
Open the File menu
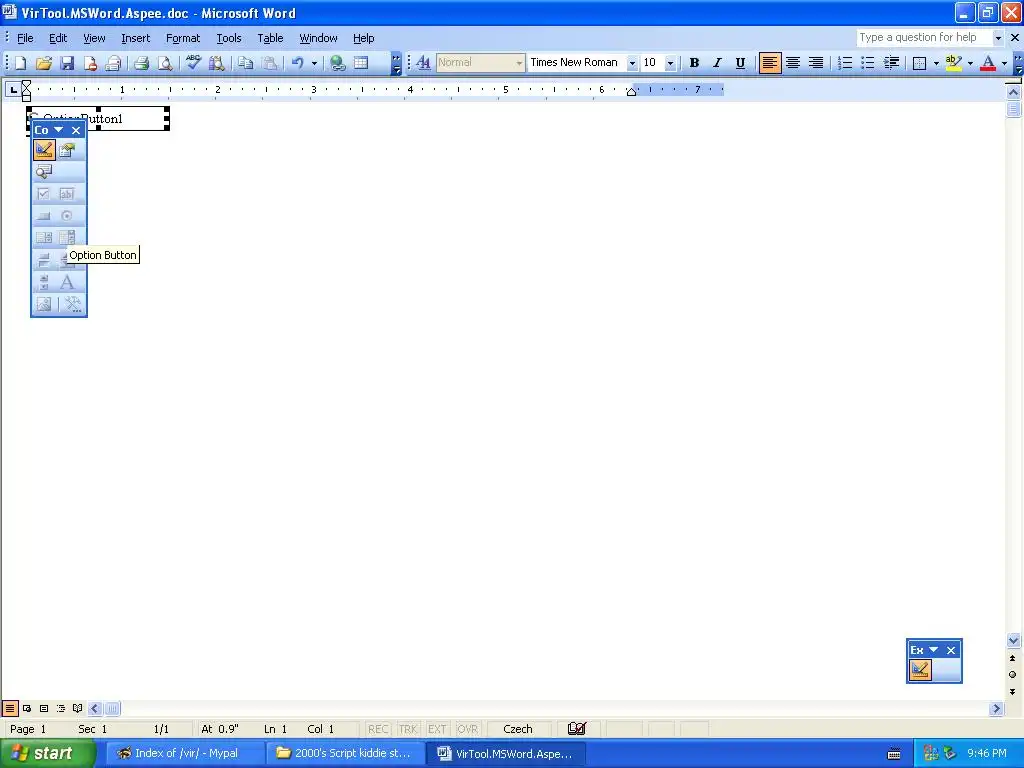(x=25, y=38)
